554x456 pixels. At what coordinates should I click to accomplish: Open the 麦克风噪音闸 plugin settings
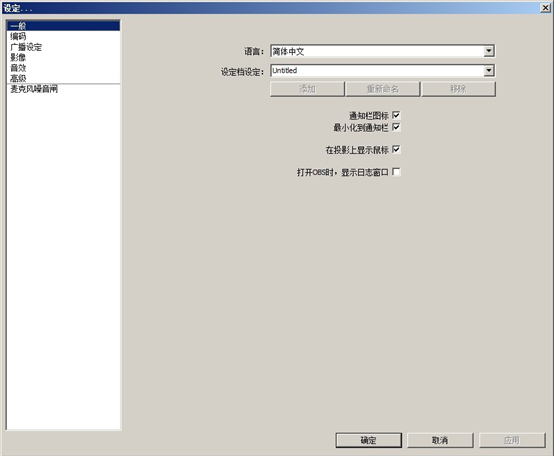63,89
